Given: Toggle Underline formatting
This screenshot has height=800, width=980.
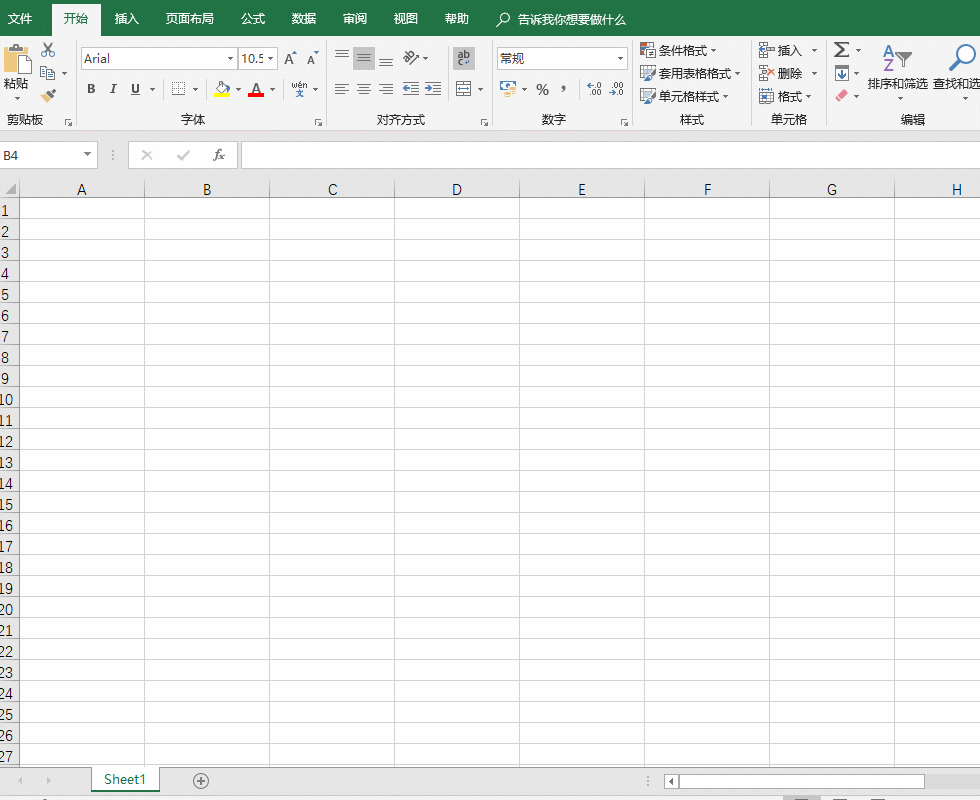Looking at the screenshot, I should (135, 89).
